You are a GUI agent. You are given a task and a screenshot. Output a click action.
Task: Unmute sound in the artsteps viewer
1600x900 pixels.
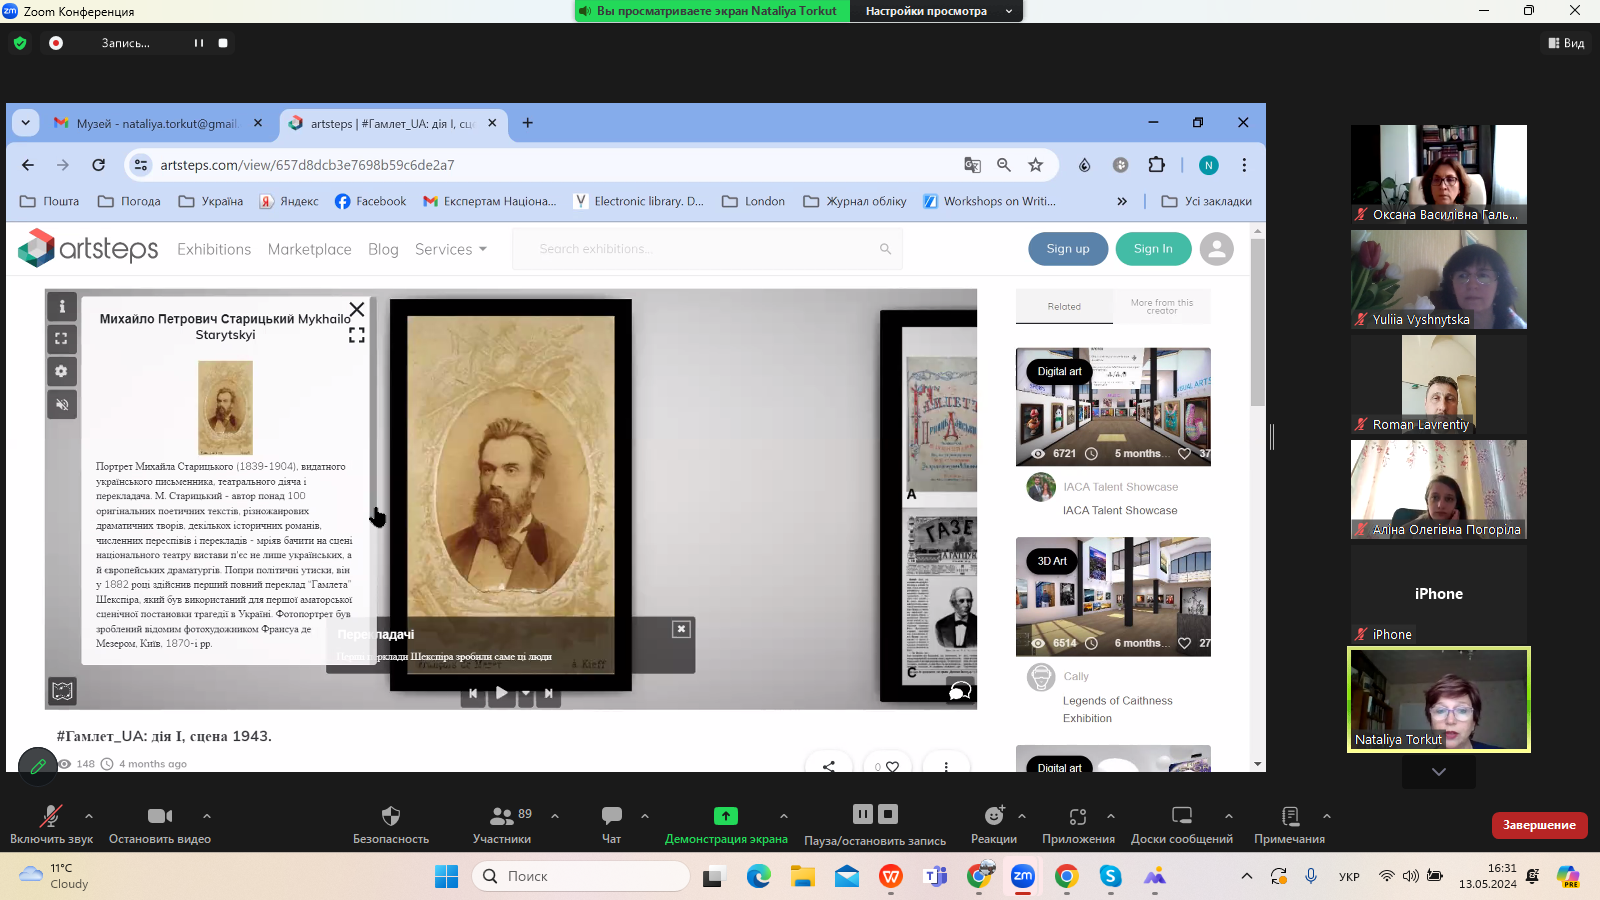(x=61, y=405)
